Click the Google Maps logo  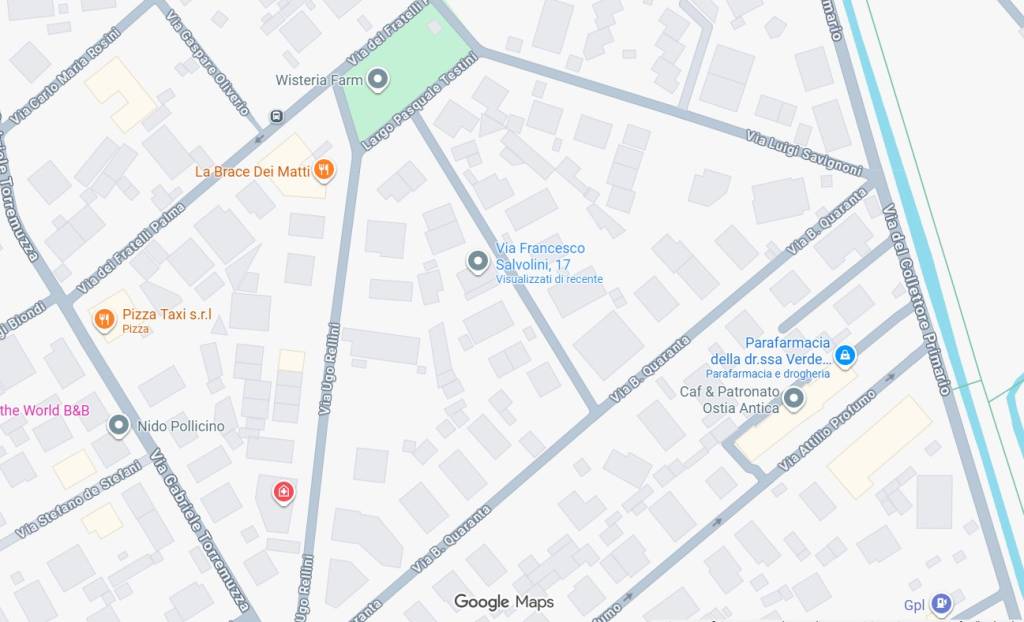coord(504,602)
